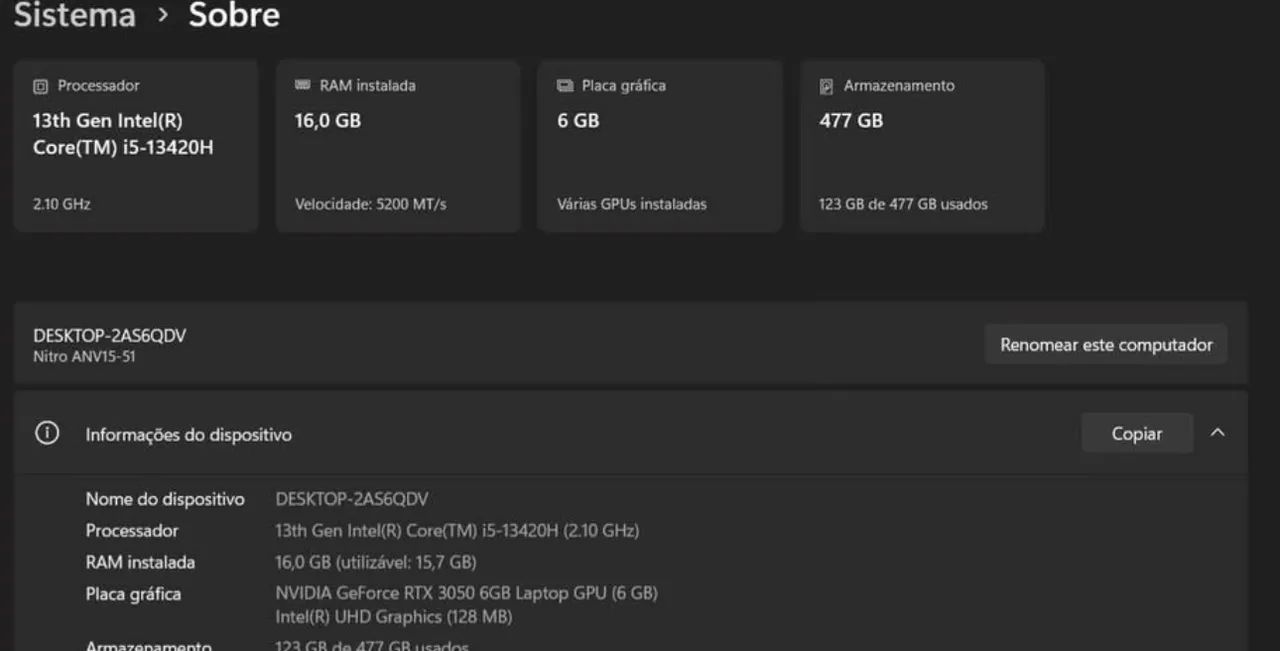Screen dimensions: 1280x651
Task: Select 16,0 GB (utilizável: 15,7 GB) value
Action: 376,563
